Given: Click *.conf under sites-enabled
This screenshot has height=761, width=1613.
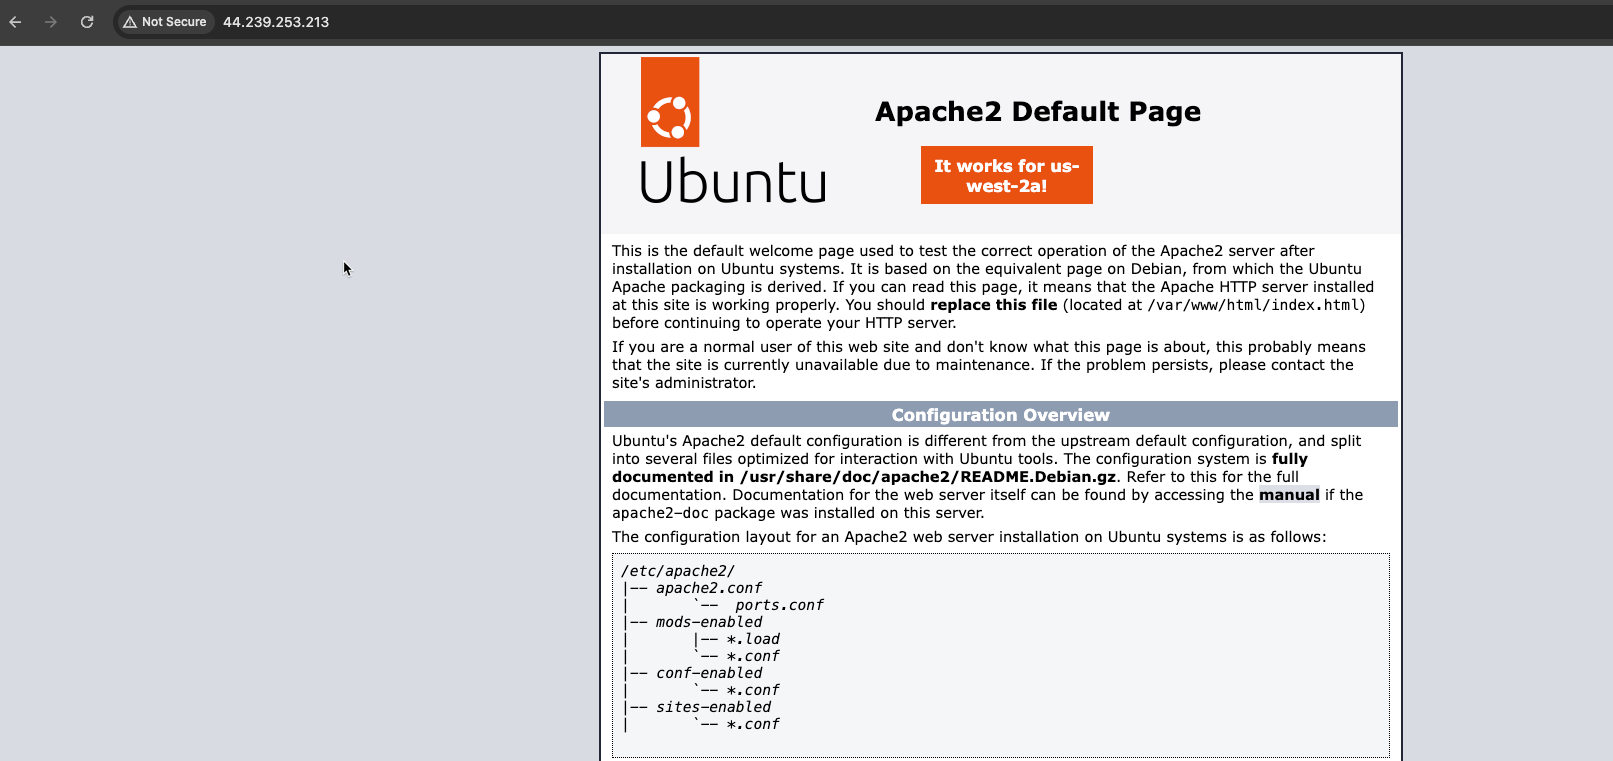Looking at the screenshot, I should coord(753,724).
